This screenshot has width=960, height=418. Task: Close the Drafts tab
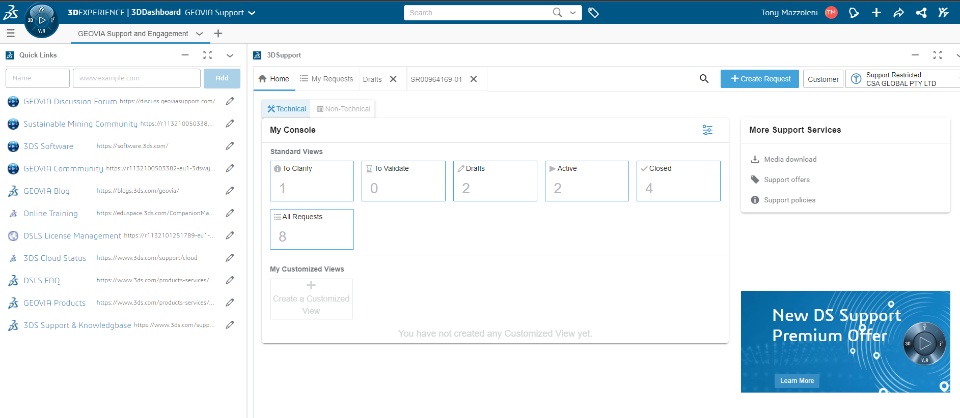(394, 79)
